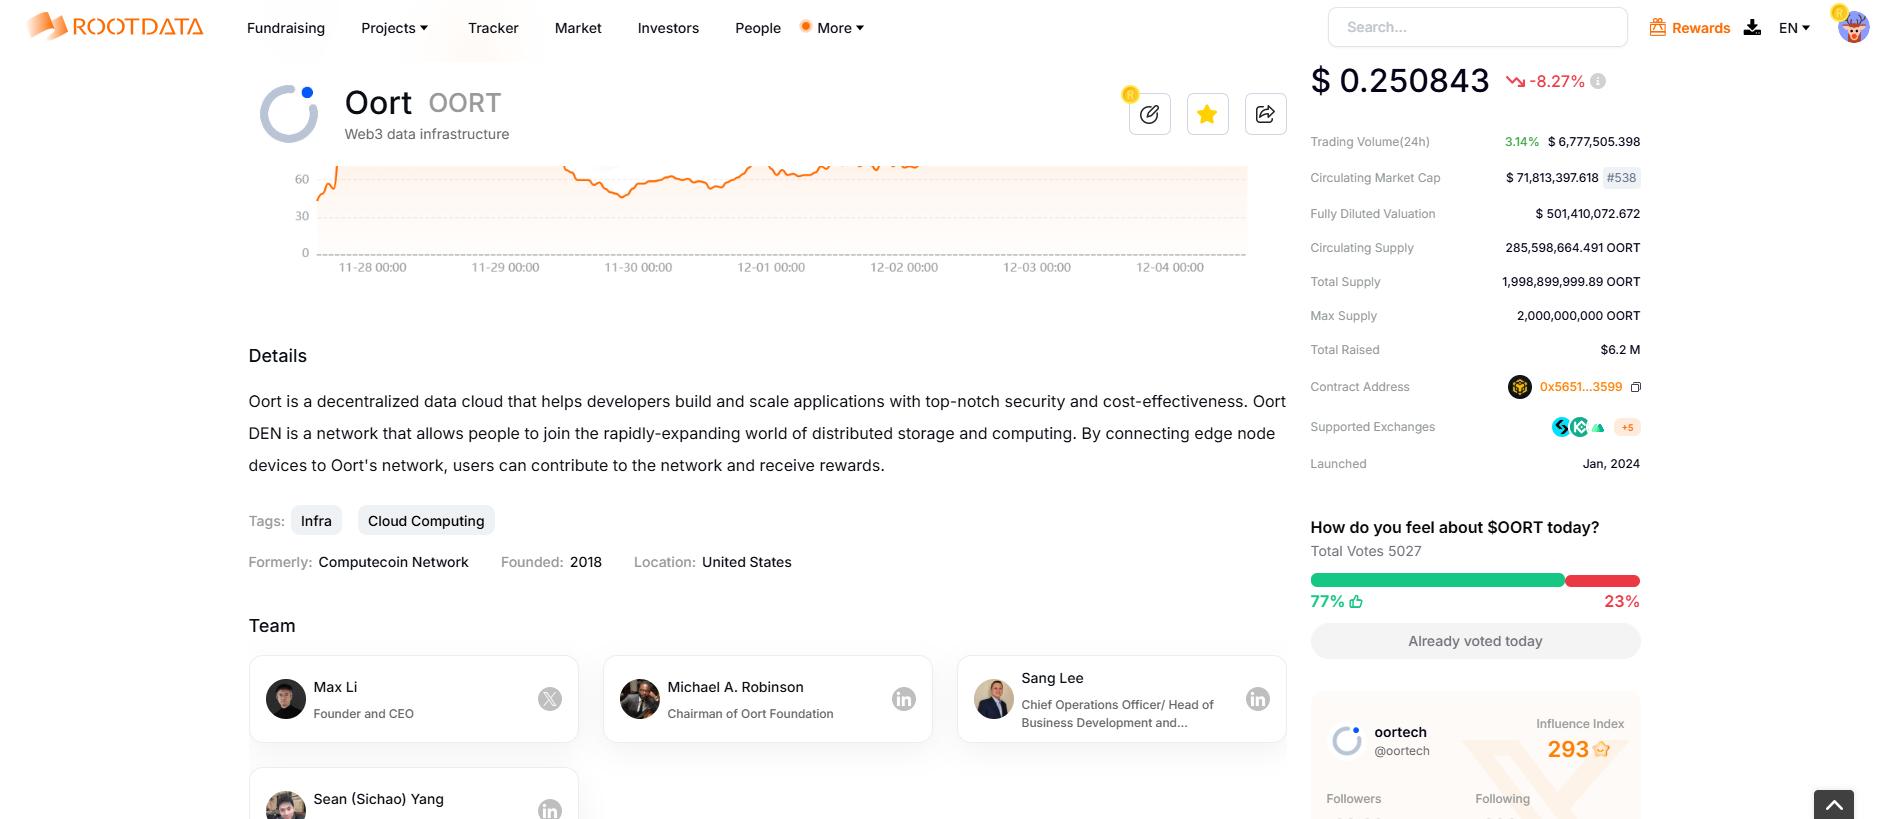Toggle the favorite star for Oort

pyautogui.click(x=1208, y=114)
